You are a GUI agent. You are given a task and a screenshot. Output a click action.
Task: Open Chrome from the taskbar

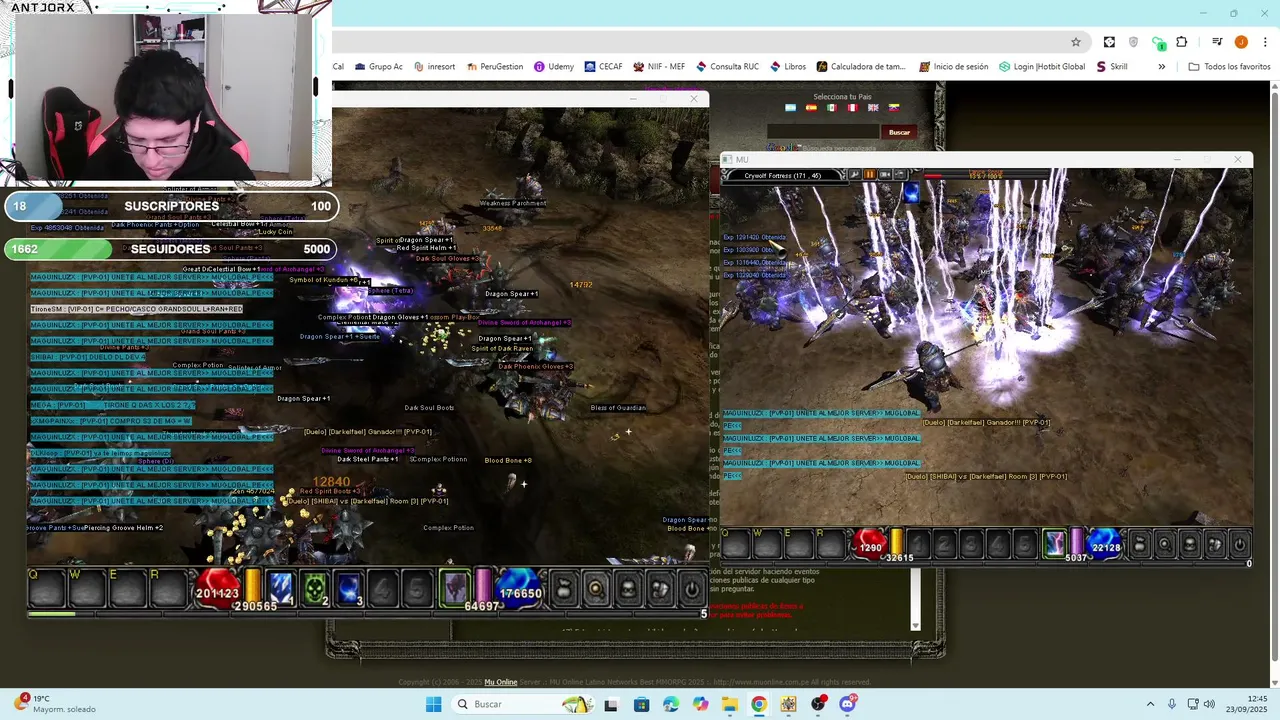pos(759,704)
